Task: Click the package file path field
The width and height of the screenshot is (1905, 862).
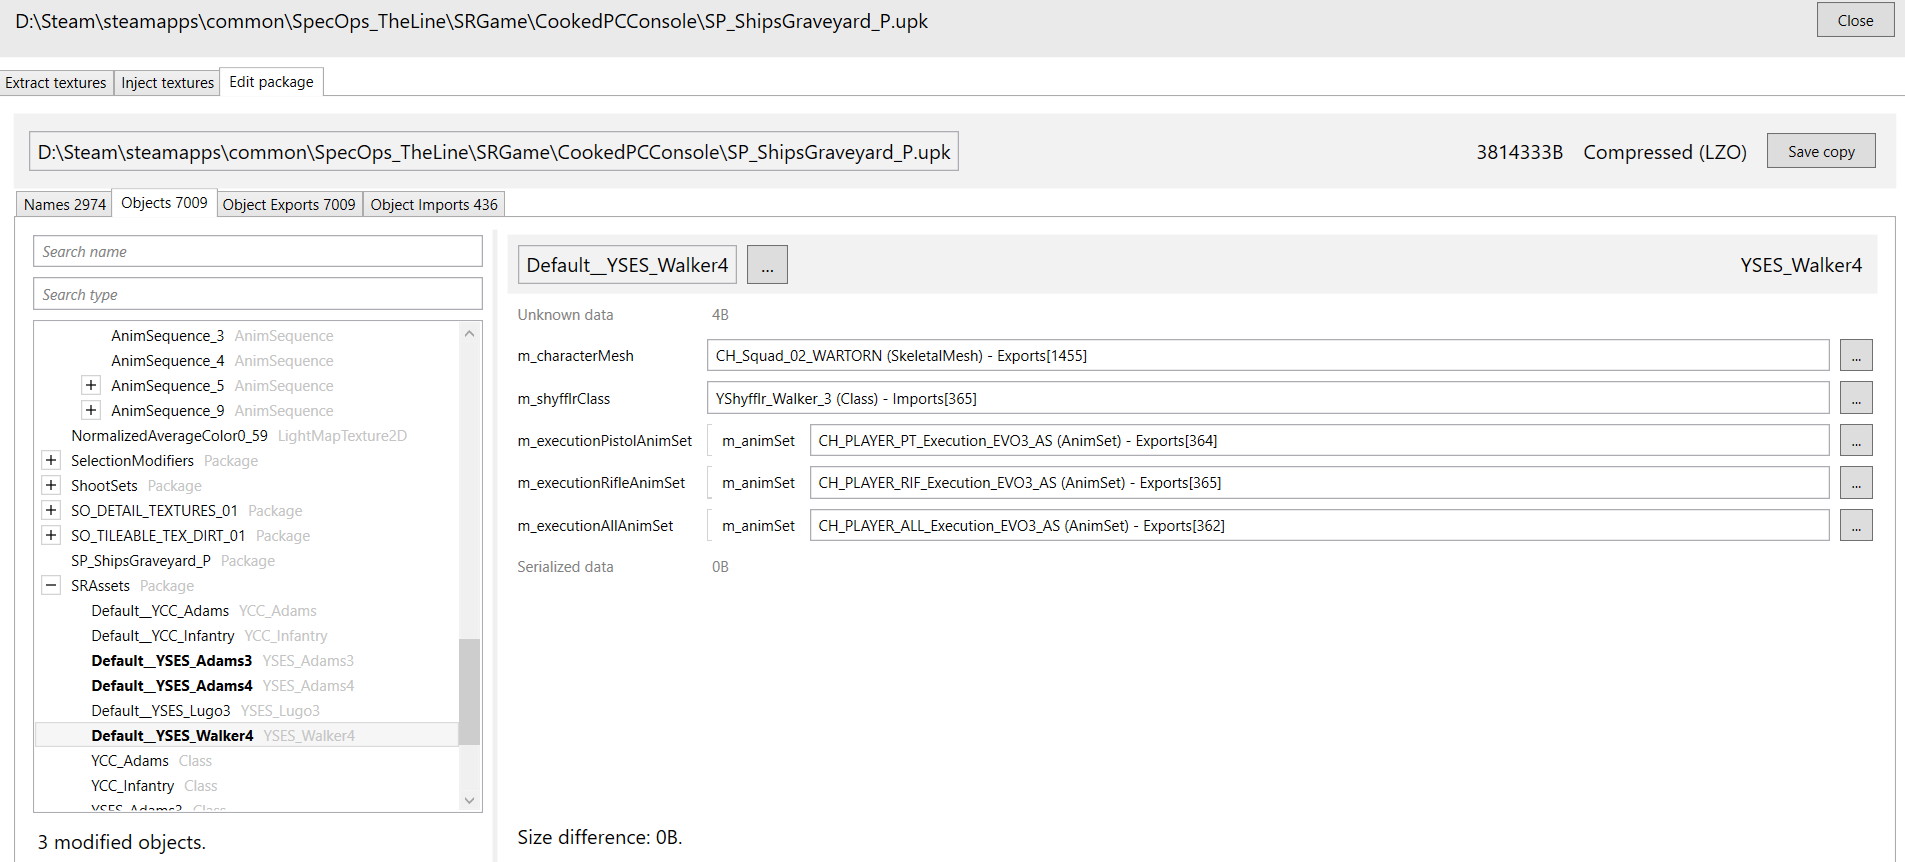Action: point(494,152)
